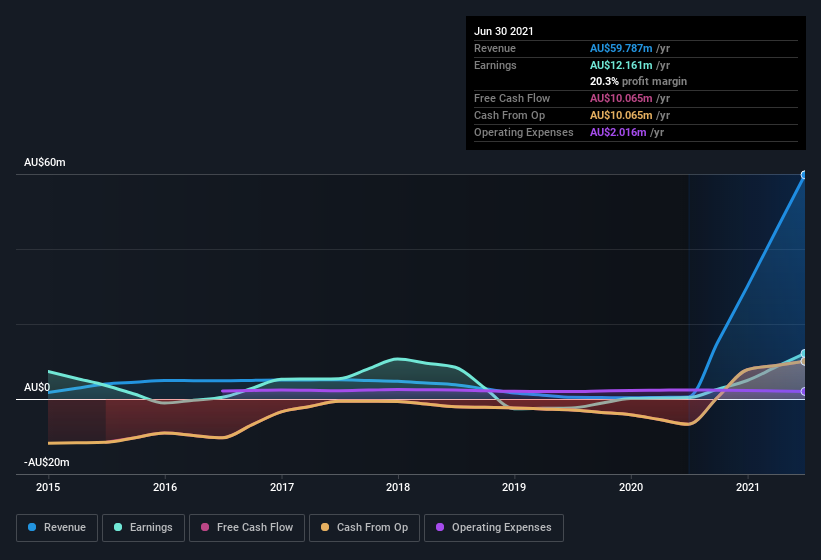Click the 2016 x-axis label

pyautogui.click(x=165, y=487)
